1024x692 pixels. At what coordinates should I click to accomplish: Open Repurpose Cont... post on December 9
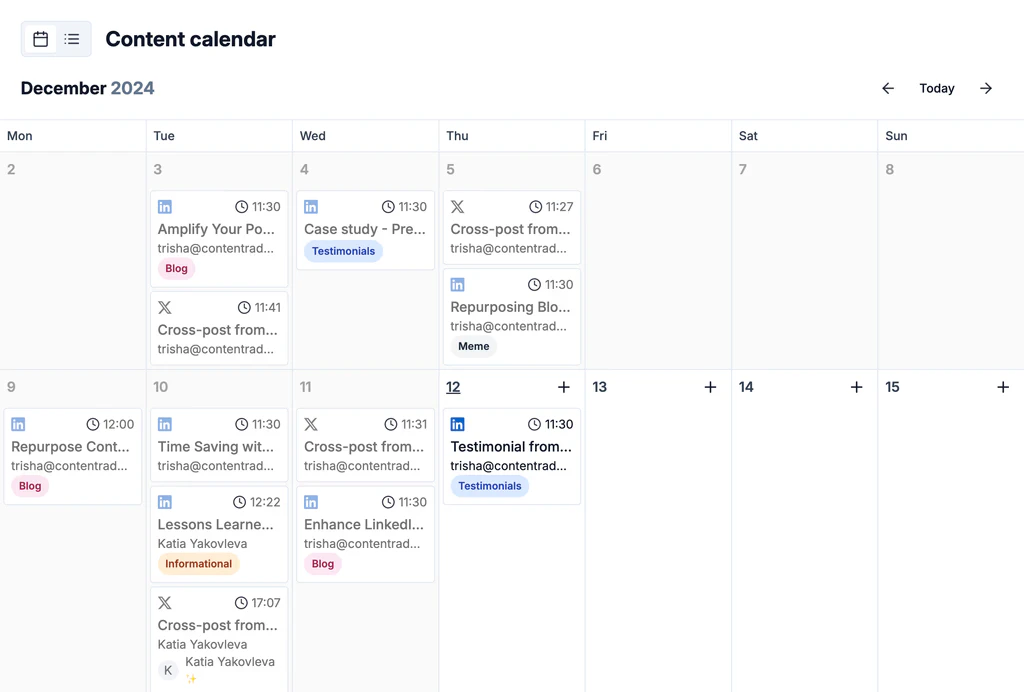tap(71, 447)
